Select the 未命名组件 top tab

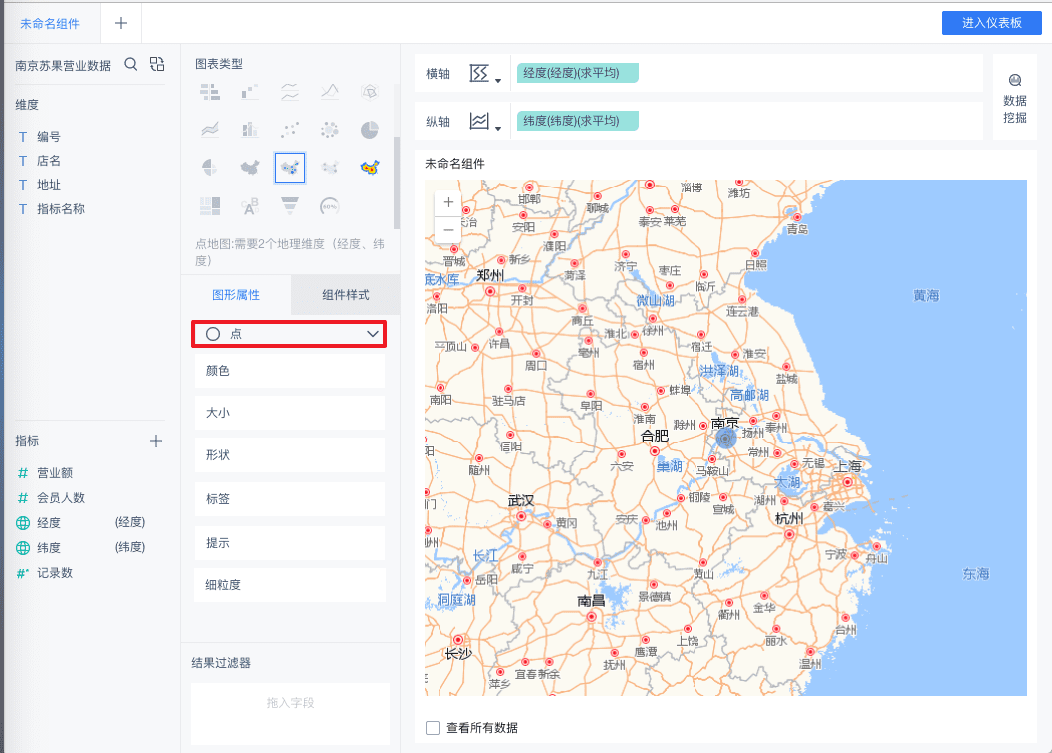50,23
